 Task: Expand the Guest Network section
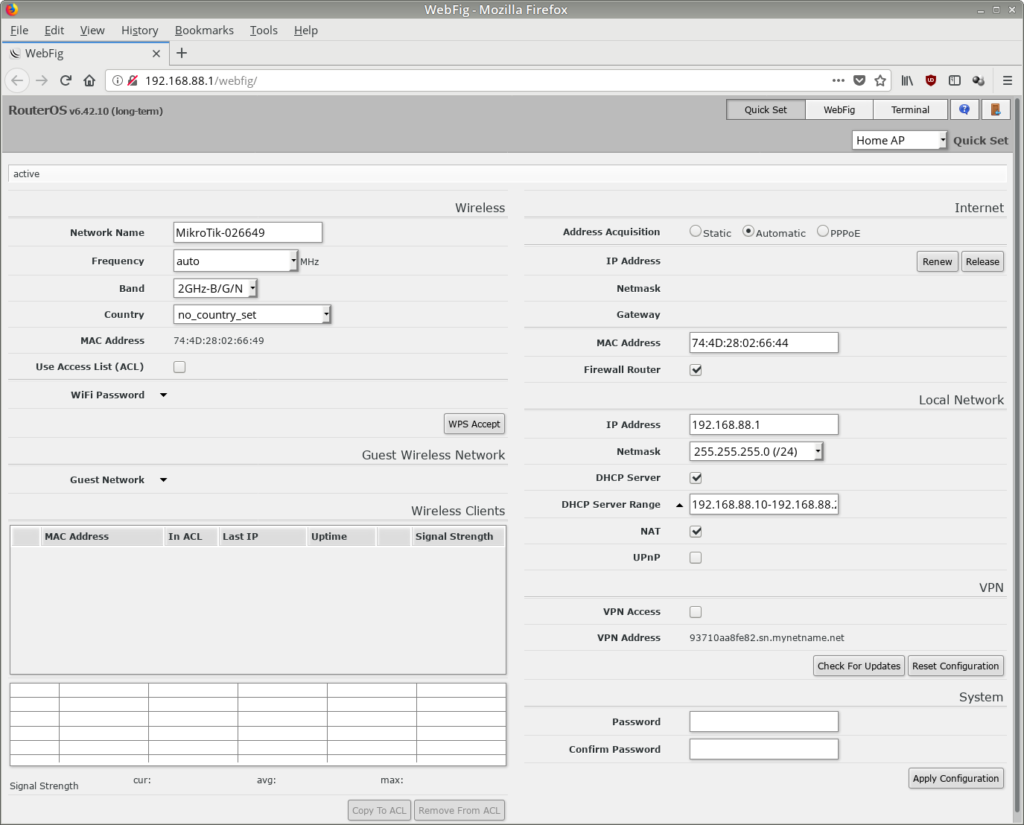[x=163, y=479]
